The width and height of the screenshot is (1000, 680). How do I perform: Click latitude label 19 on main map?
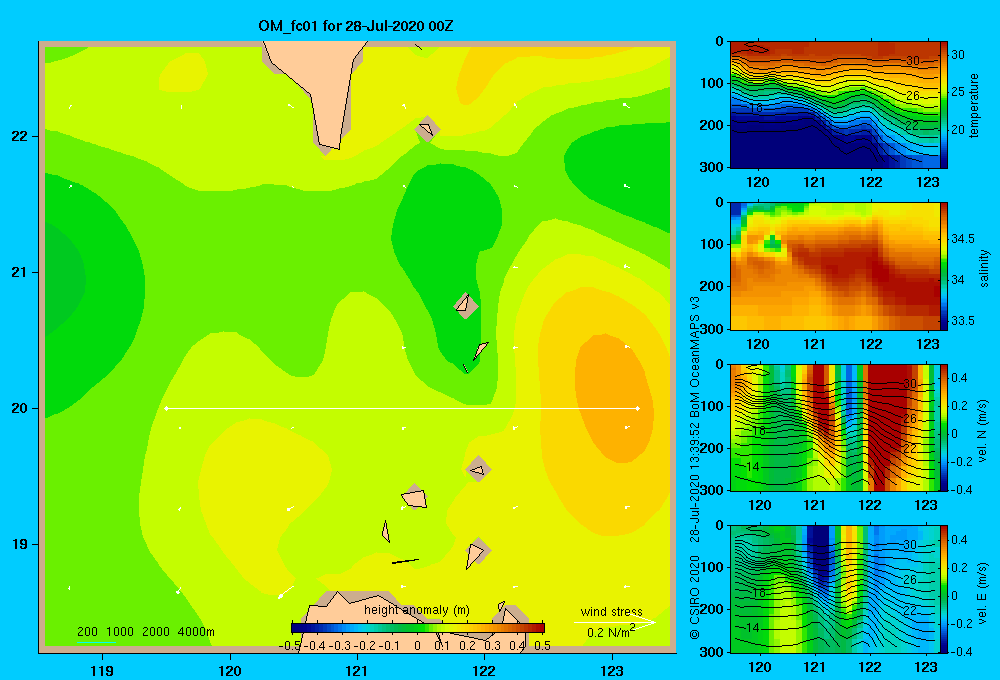[x=19, y=544]
